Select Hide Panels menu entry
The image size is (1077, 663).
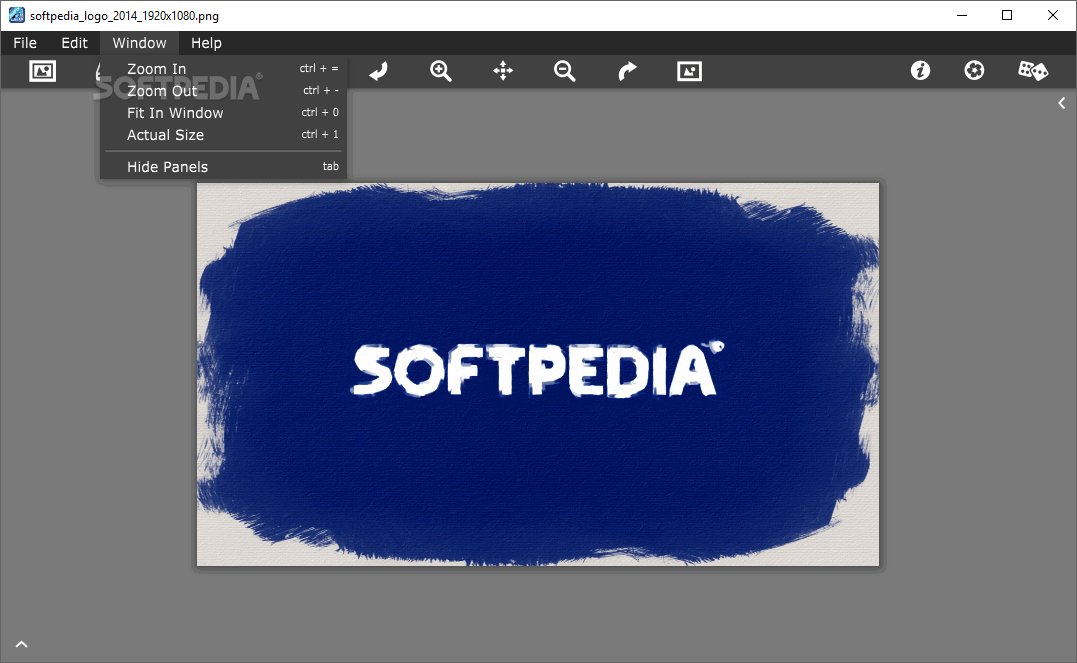pyautogui.click(x=223, y=167)
